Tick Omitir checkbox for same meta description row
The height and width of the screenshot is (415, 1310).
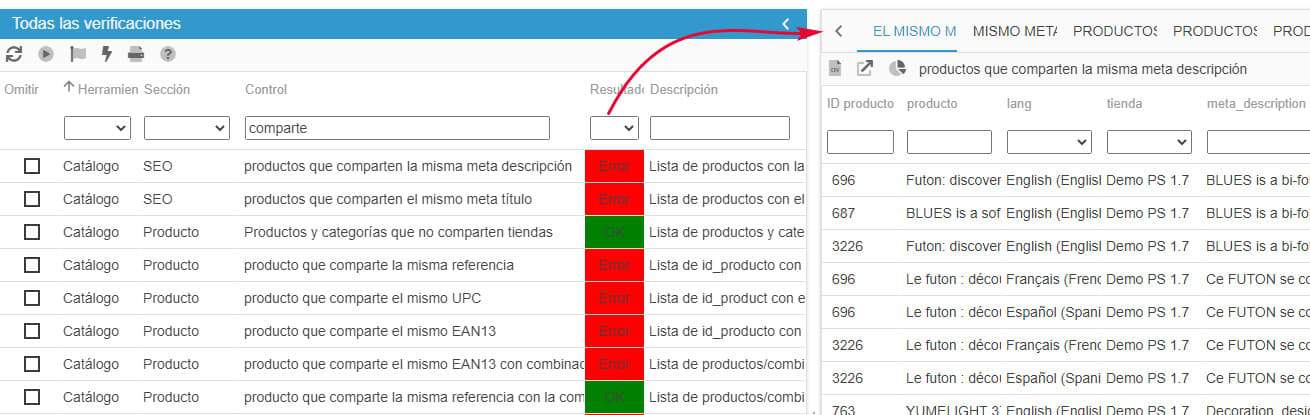coord(32,166)
